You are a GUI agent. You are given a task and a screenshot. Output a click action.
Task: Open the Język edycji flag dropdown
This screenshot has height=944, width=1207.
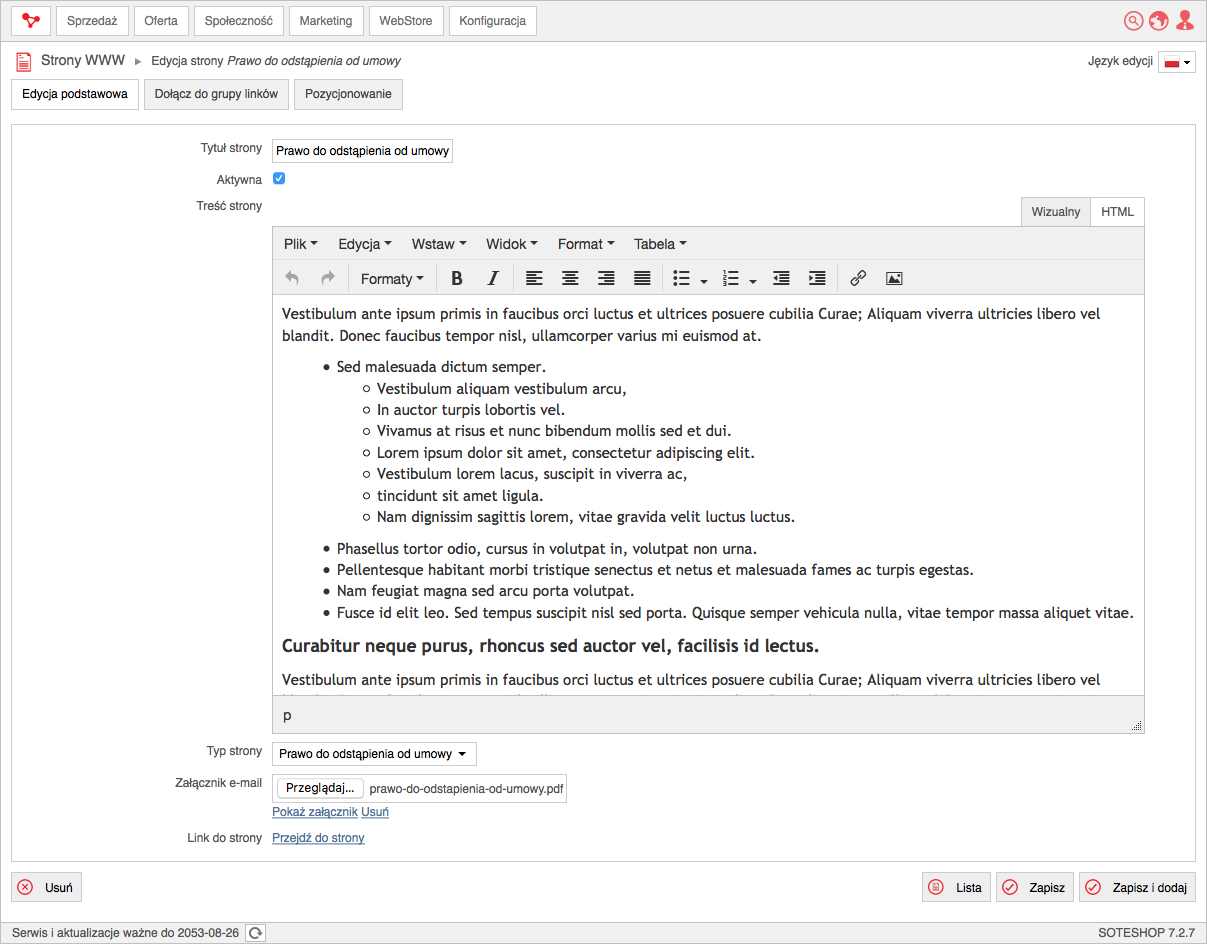click(x=1177, y=62)
